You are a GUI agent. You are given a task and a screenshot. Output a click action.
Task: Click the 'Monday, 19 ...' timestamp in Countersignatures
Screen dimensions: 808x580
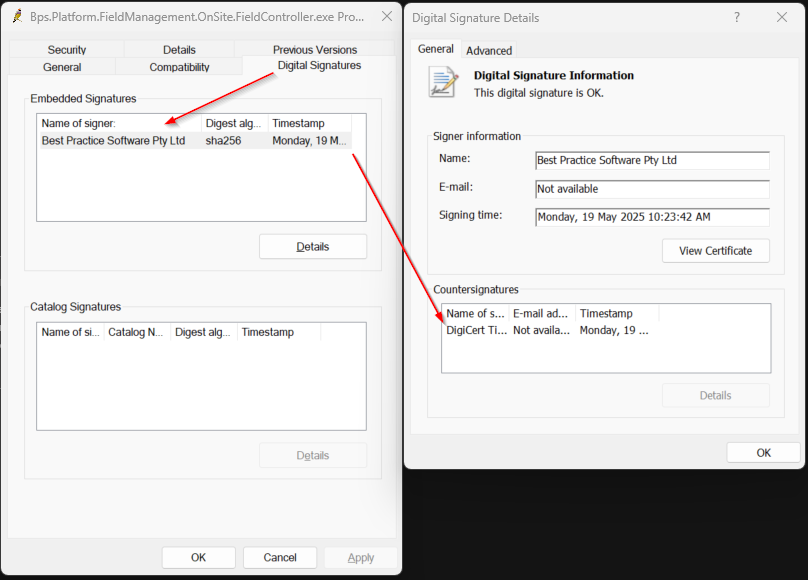pyautogui.click(x=614, y=330)
